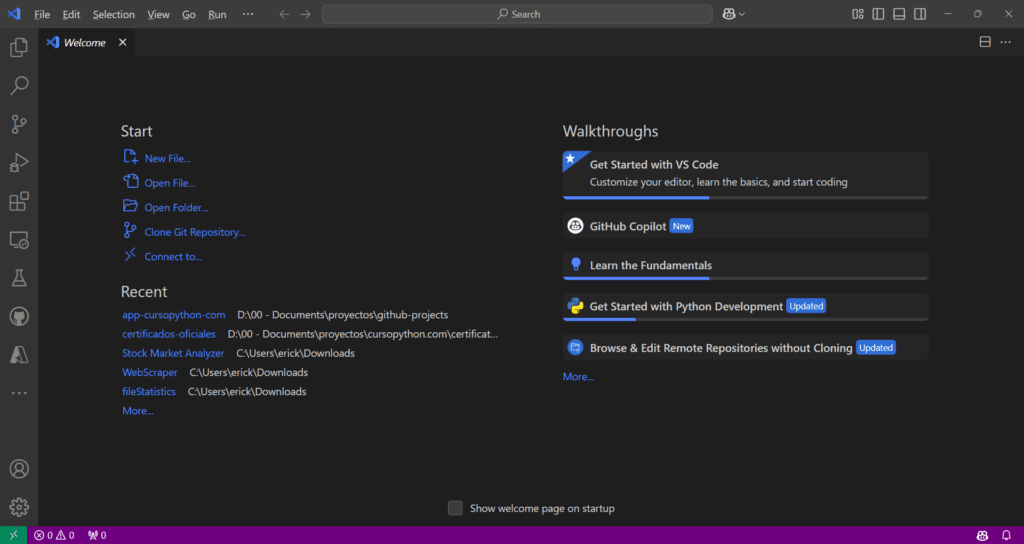Open Learn the Fundamentals walkthrough
The height and width of the screenshot is (544, 1024).
click(745, 266)
